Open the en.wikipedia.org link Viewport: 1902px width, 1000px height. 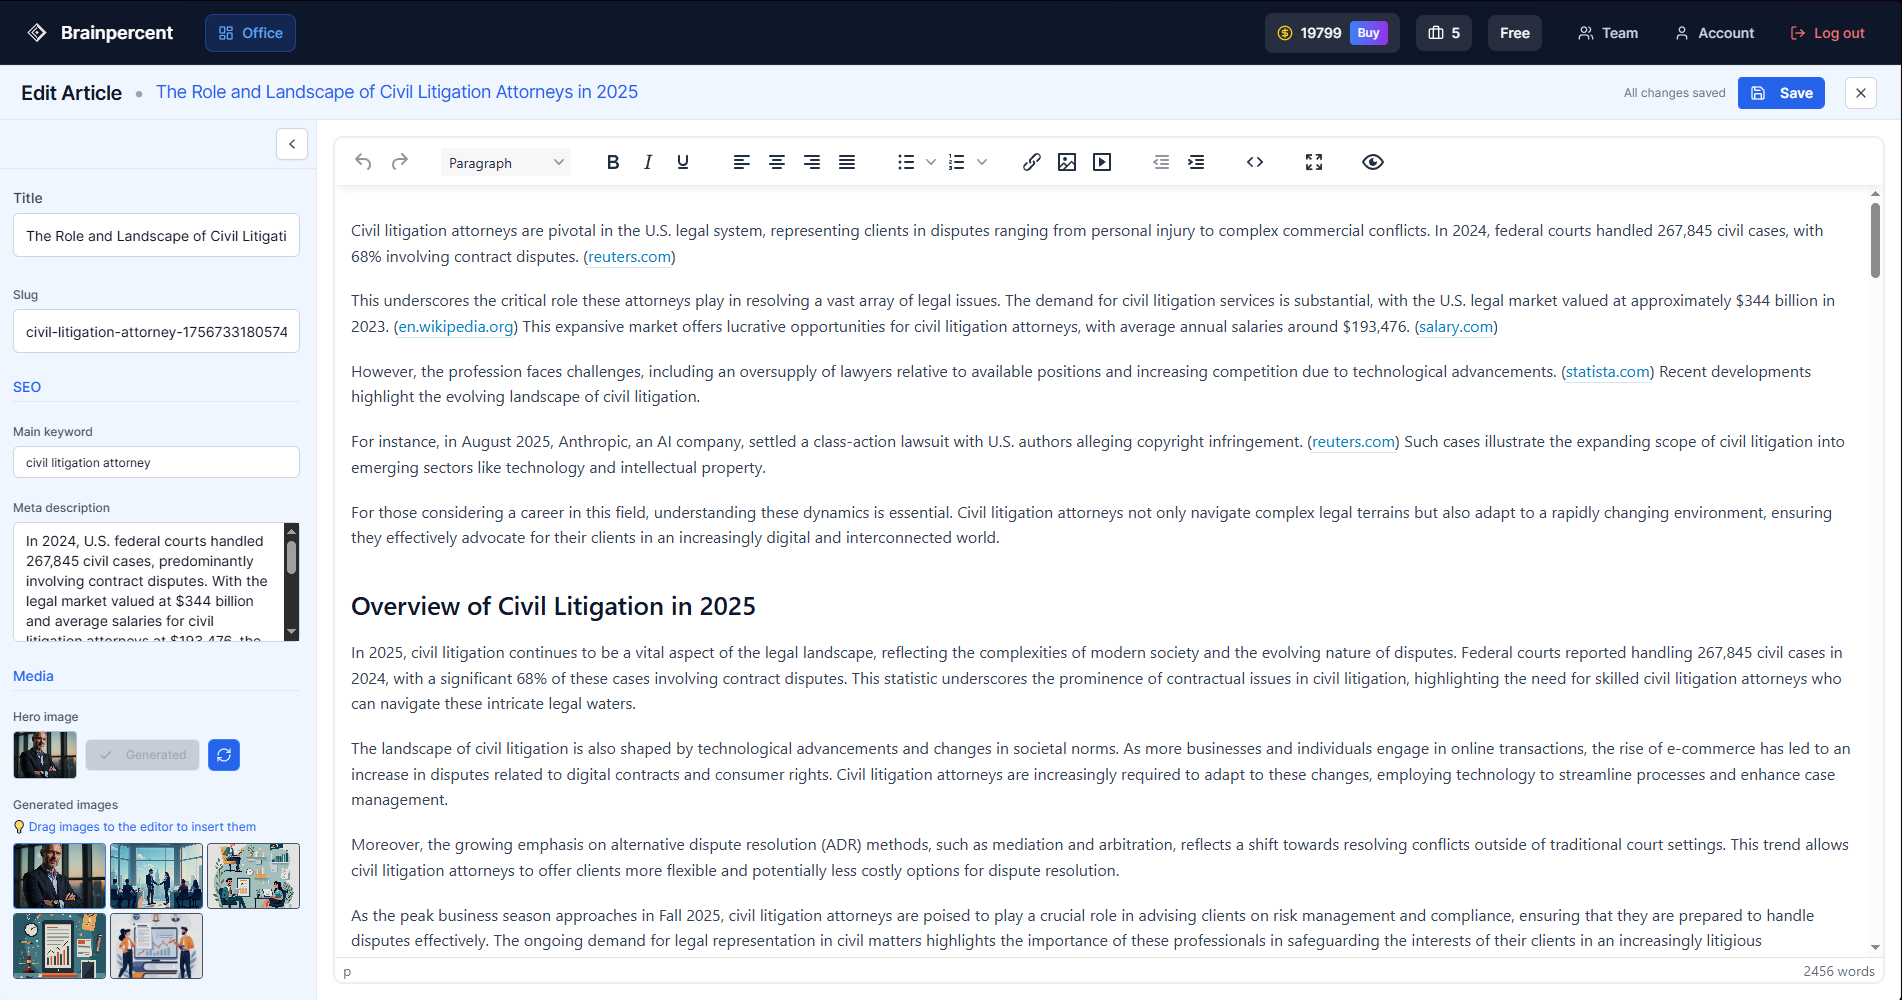(456, 327)
